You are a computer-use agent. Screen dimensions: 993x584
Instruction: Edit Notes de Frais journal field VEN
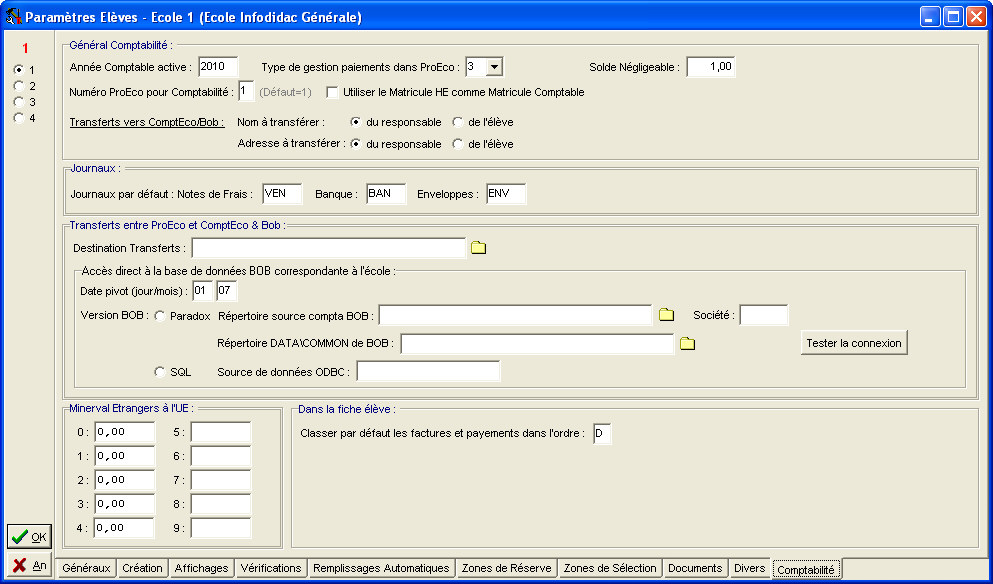(x=282, y=194)
